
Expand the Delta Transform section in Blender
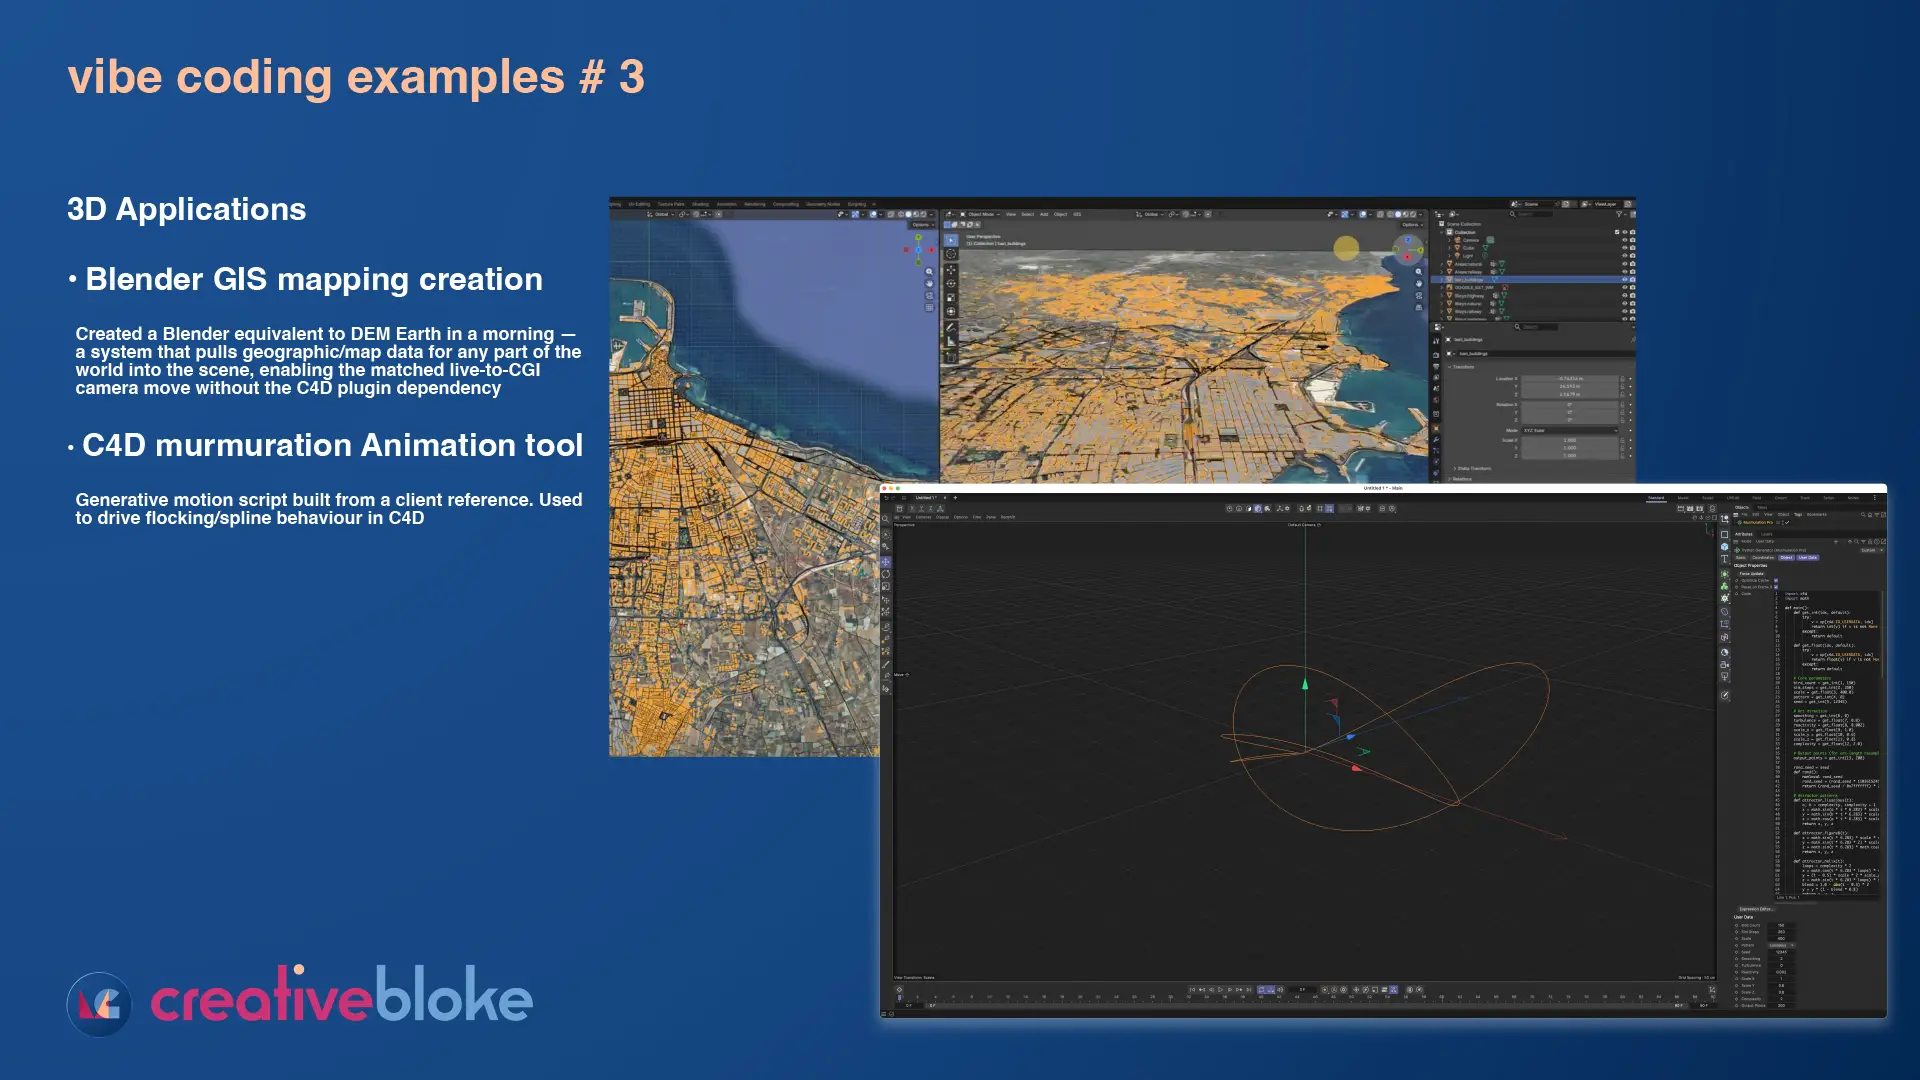[x=1472, y=468]
